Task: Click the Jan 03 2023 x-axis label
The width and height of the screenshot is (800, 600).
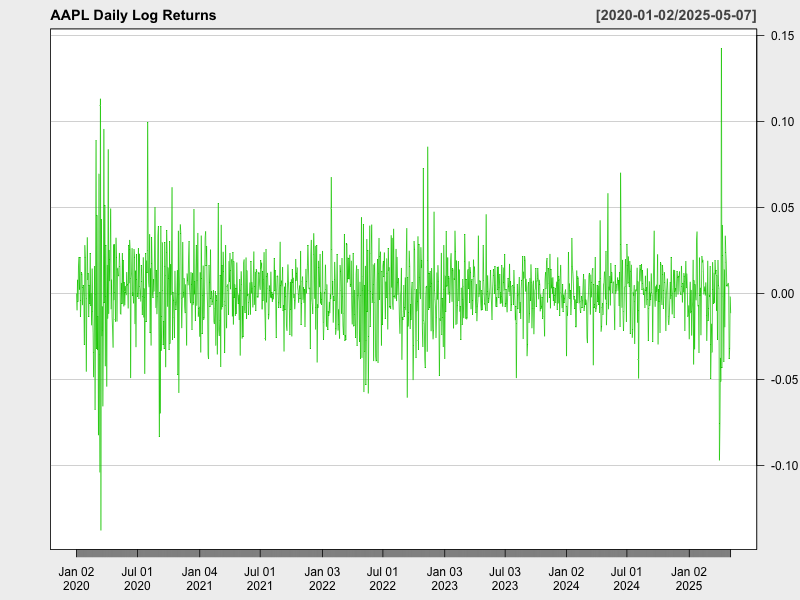Action: tap(444, 579)
